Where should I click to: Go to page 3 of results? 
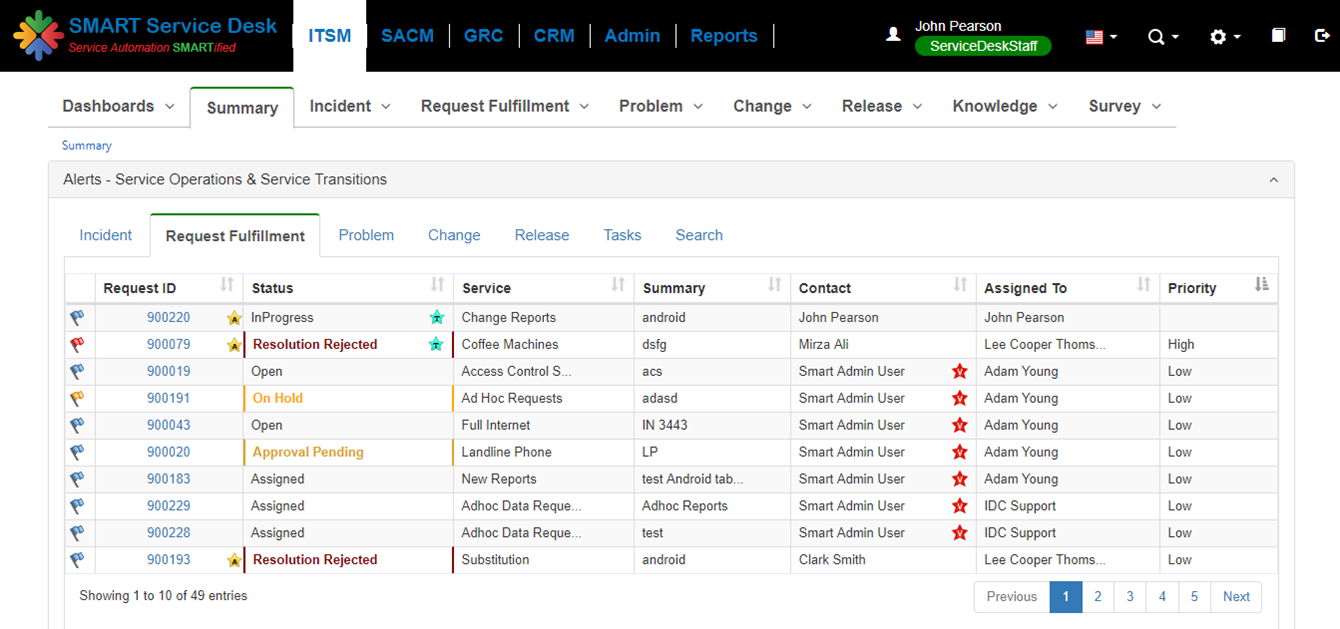coord(1130,596)
